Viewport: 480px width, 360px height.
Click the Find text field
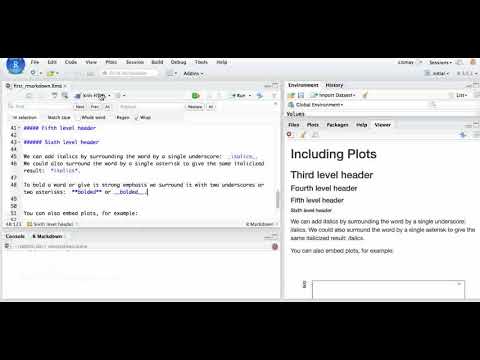[40, 107]
